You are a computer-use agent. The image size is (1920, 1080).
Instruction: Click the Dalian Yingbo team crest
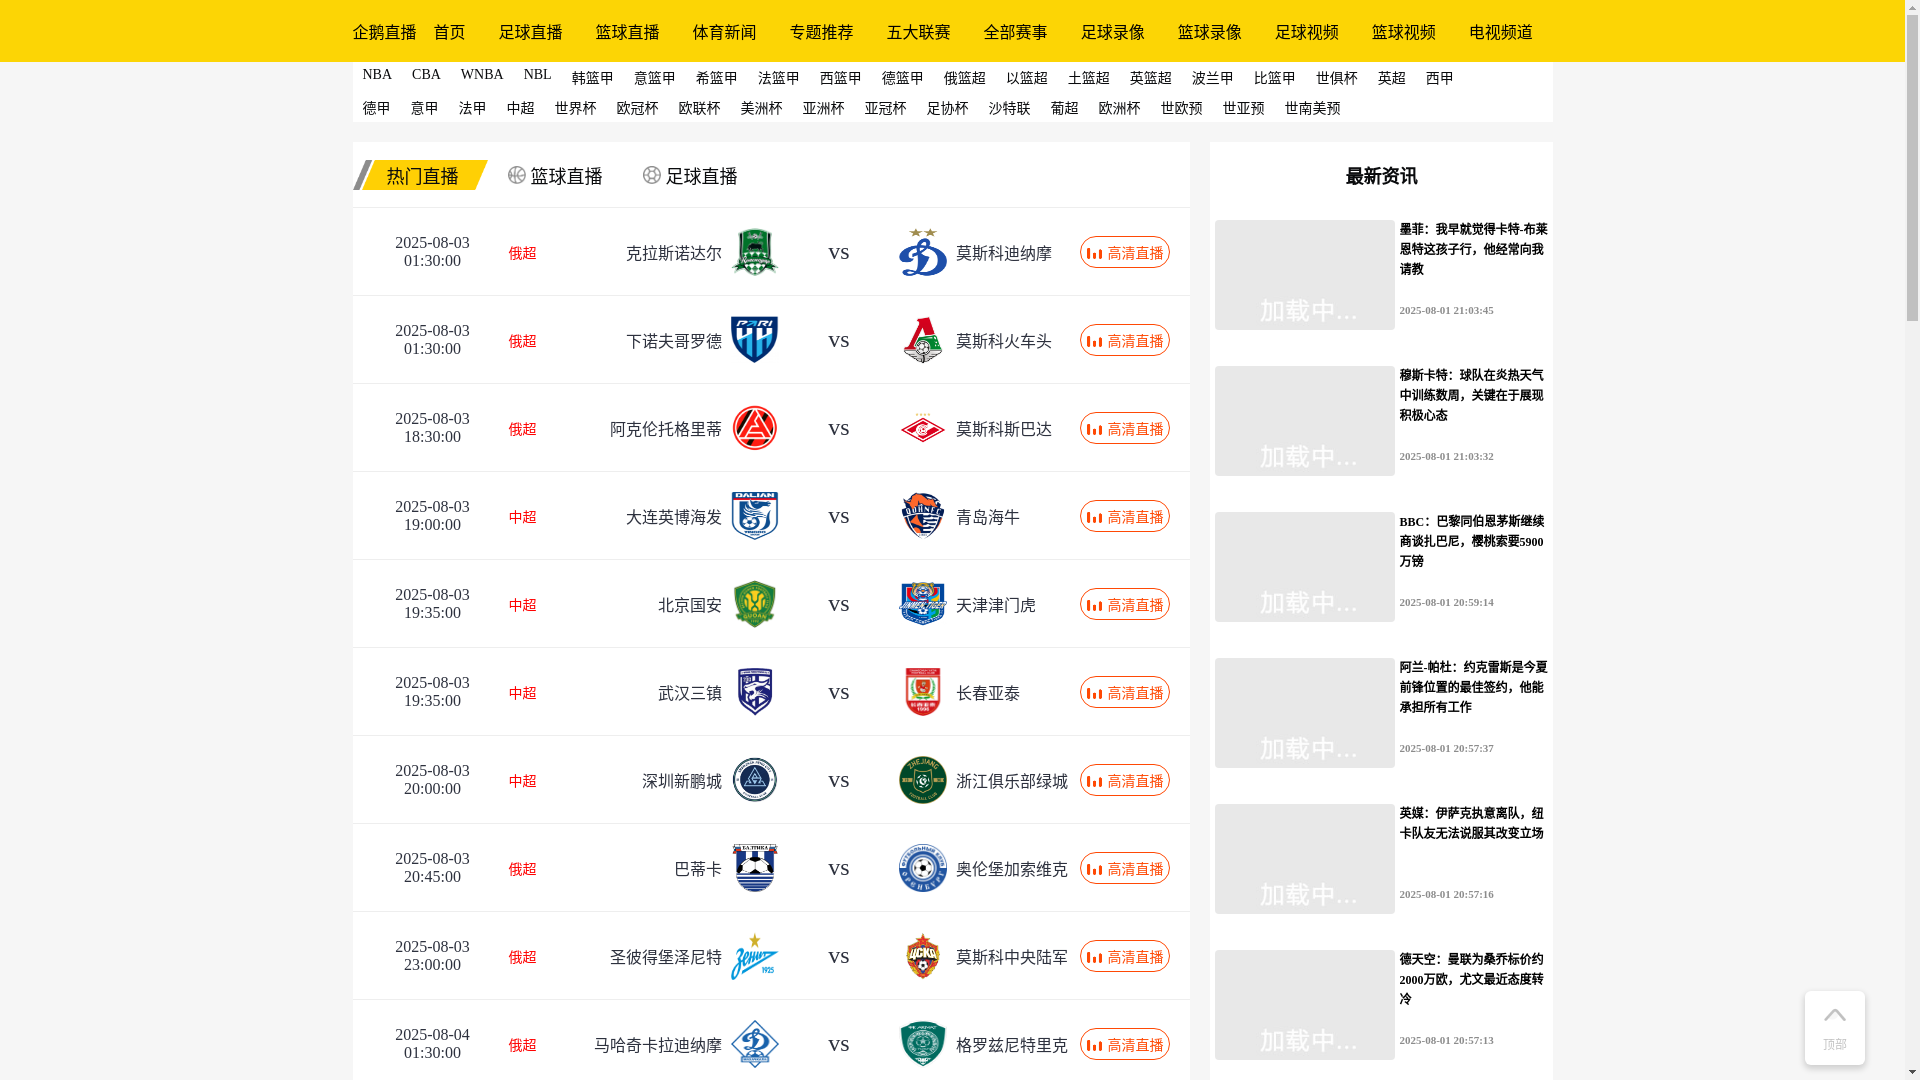coord(754,516)
